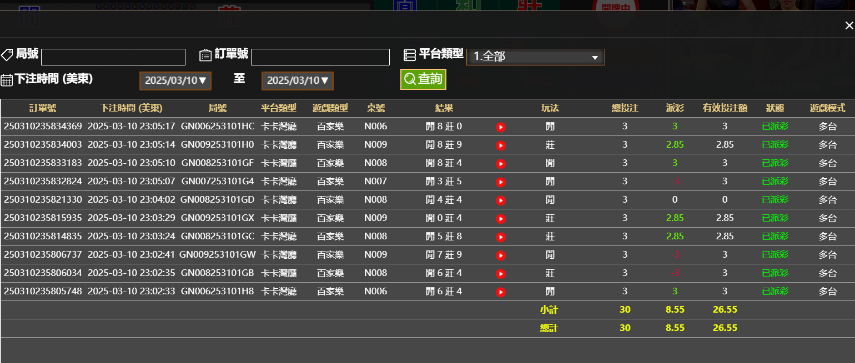The image size is (855, 363).
Task: Focus the 訂單號 input field
Action: (x=321, y=57)
